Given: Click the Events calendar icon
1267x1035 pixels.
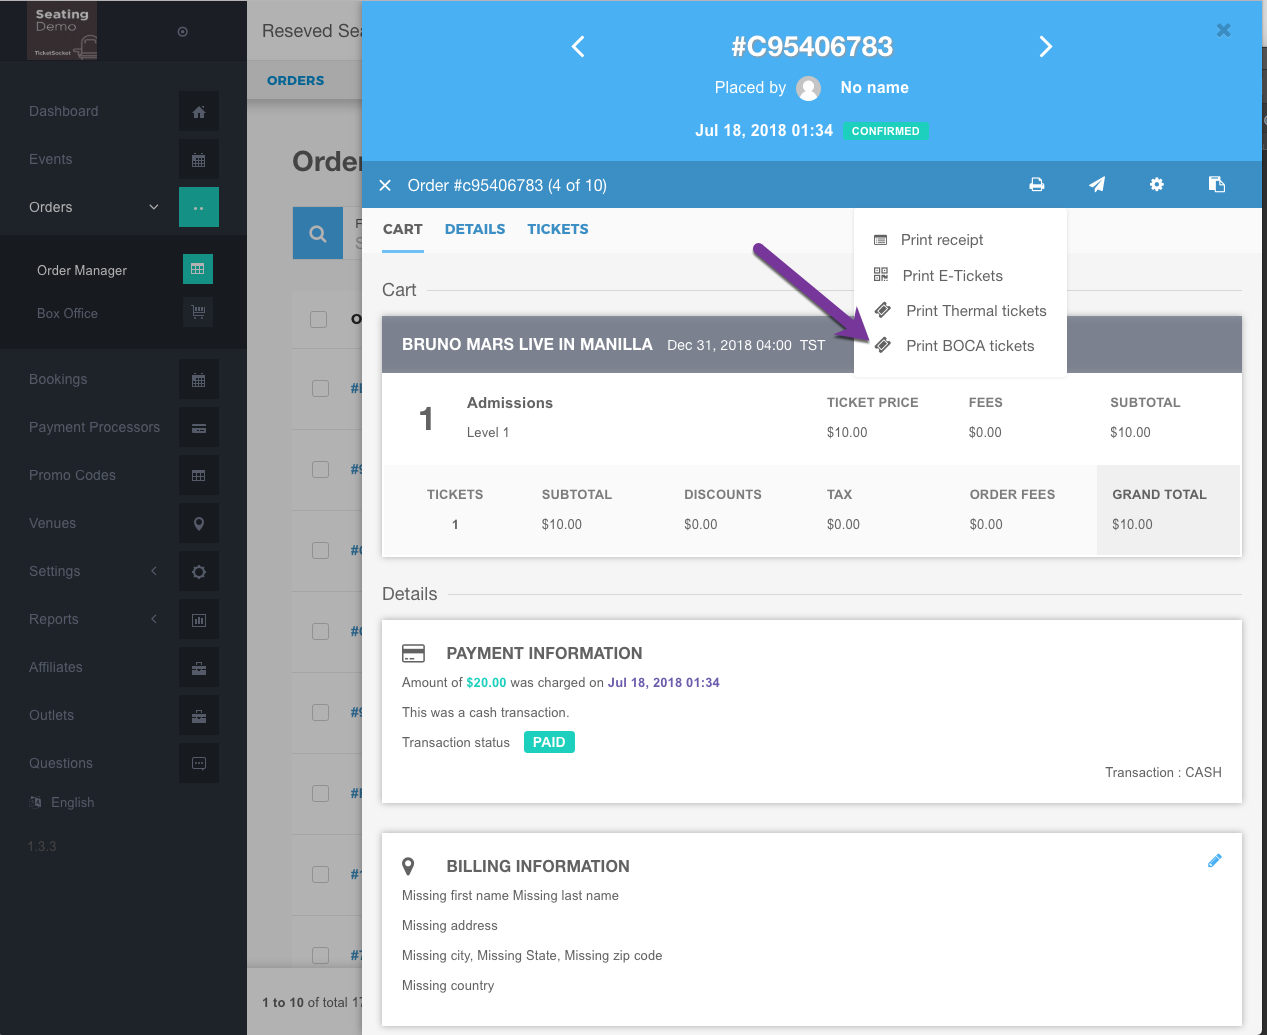Looking at the screenshot, I should pos(199,160).
